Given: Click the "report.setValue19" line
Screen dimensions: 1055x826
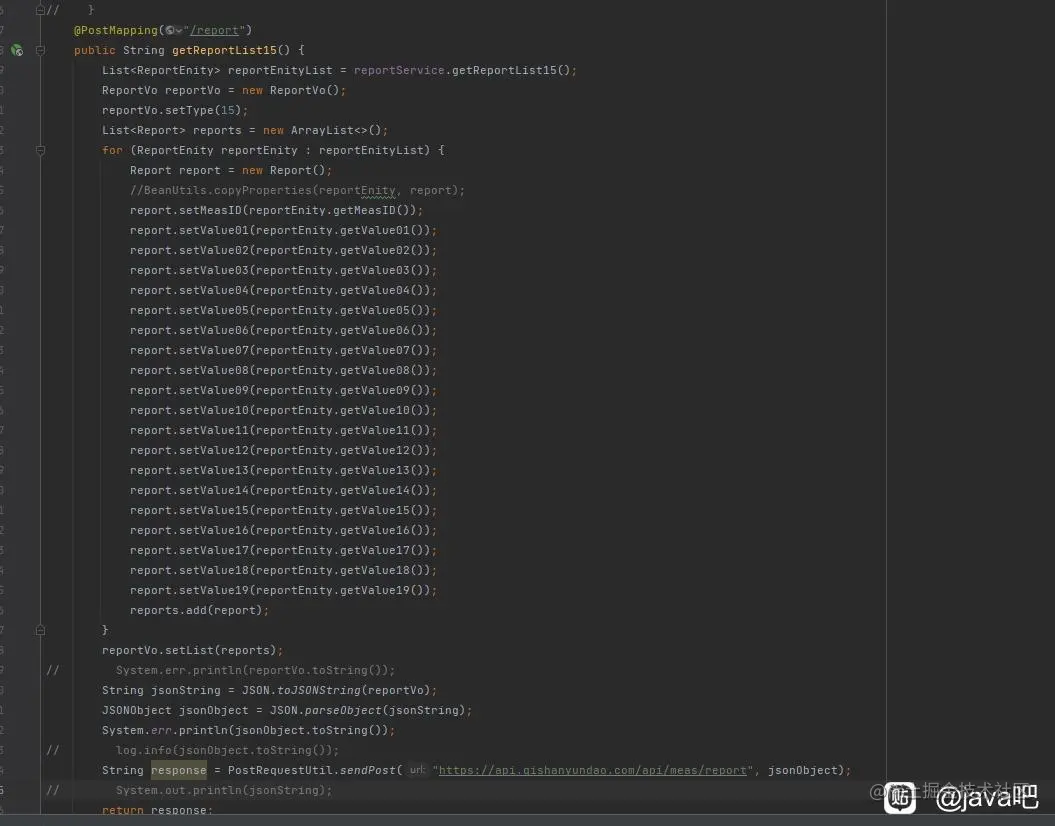Looking at the screenshot, I should coord(283,591).
